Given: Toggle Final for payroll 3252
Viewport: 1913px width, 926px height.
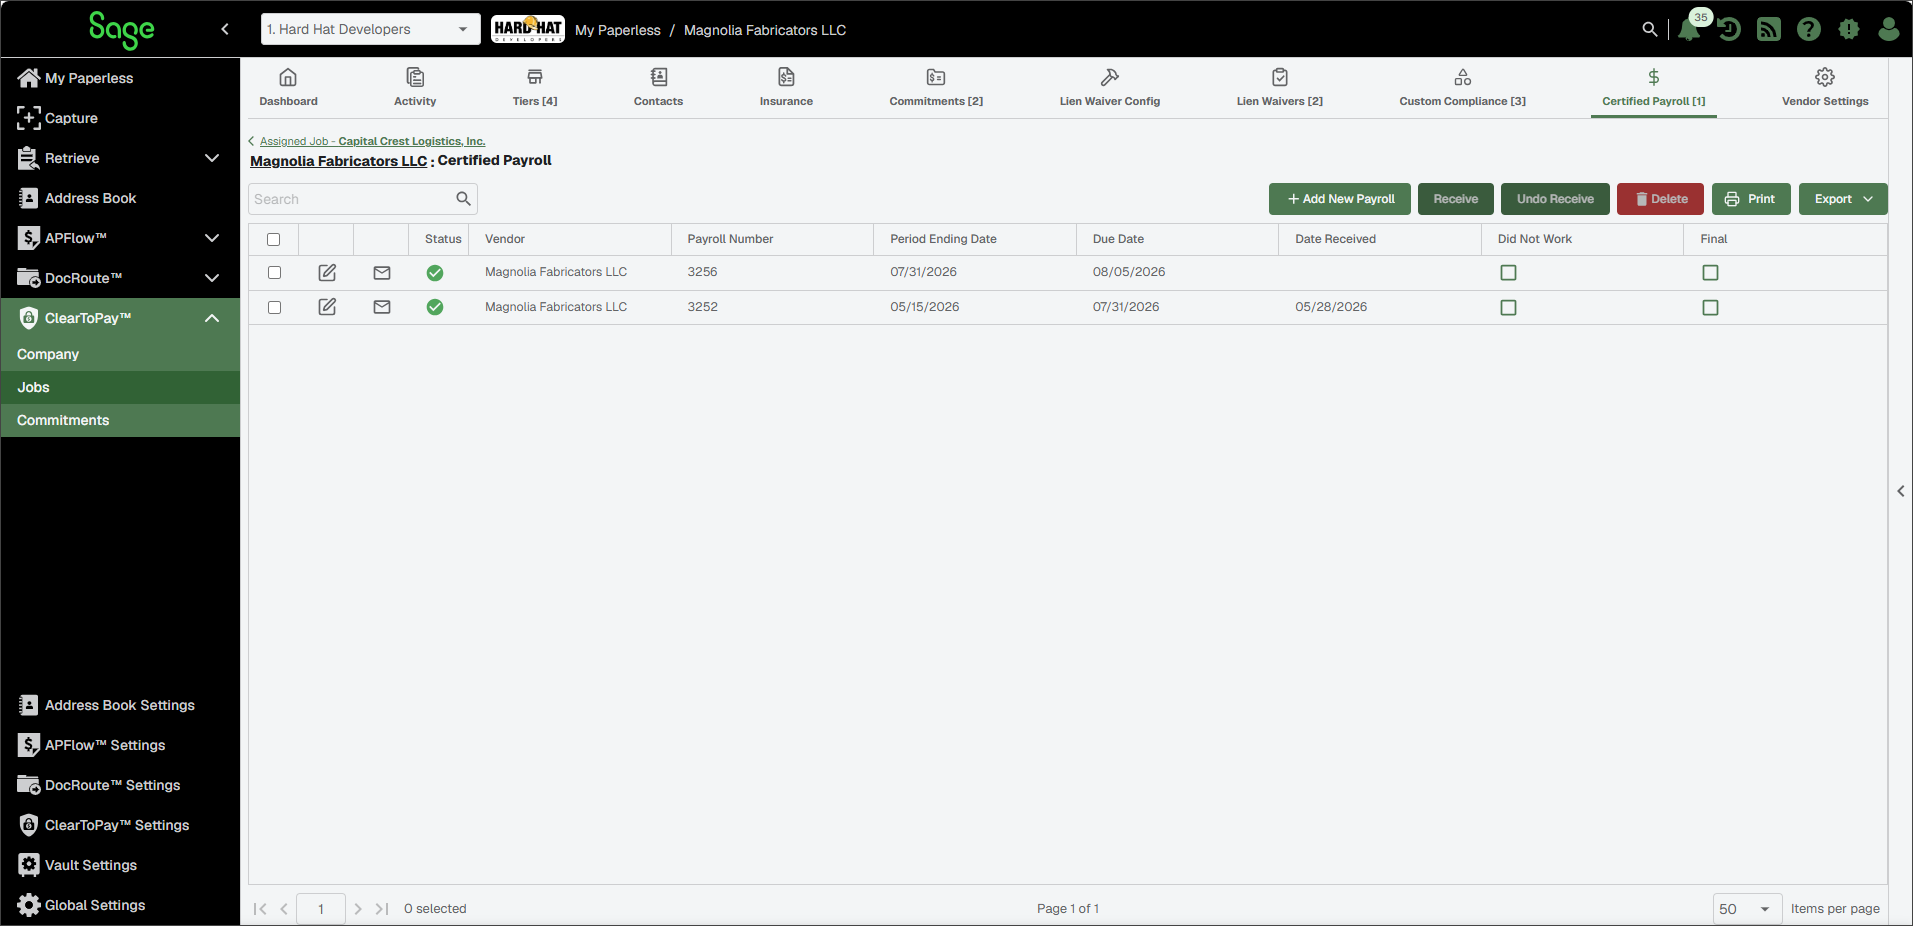Looking at the screenshot, I should tap(1710, 307).
